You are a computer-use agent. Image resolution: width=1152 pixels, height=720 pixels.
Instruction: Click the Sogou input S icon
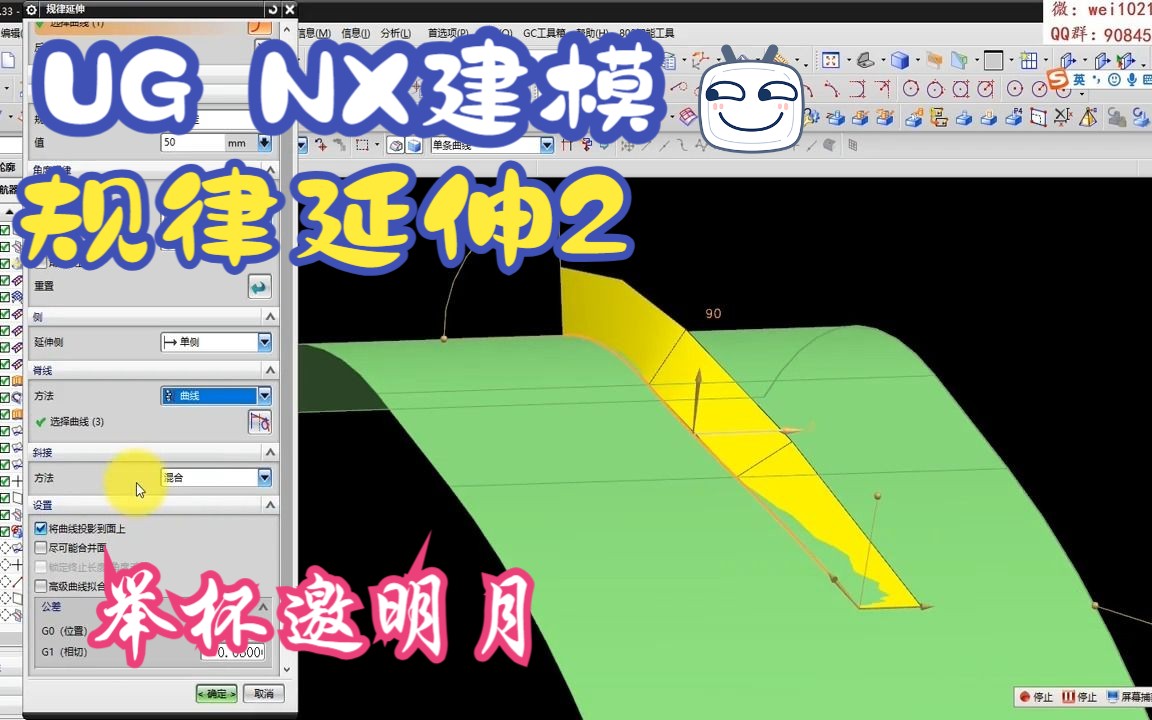pos(1058,80)
